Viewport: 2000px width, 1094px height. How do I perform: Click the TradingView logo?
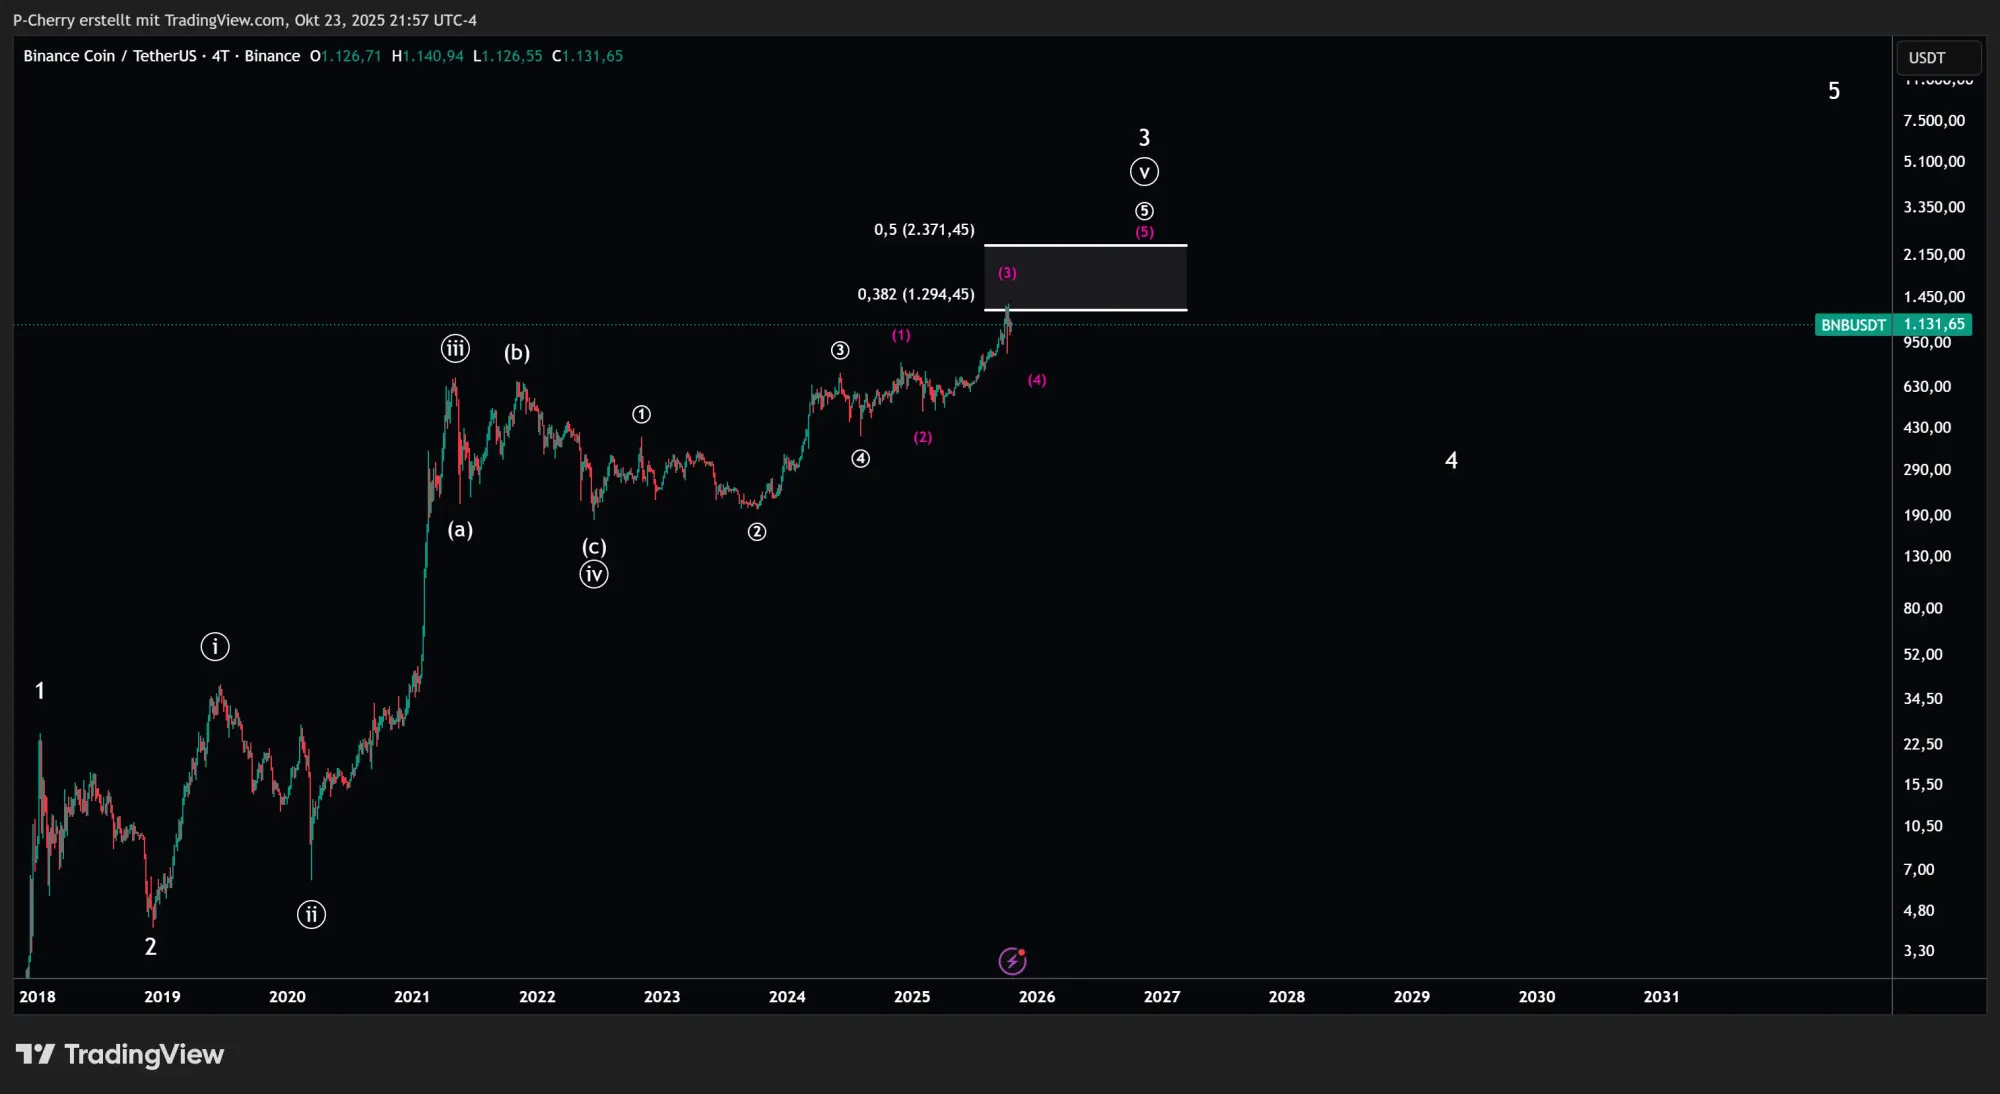(120, 1054)
